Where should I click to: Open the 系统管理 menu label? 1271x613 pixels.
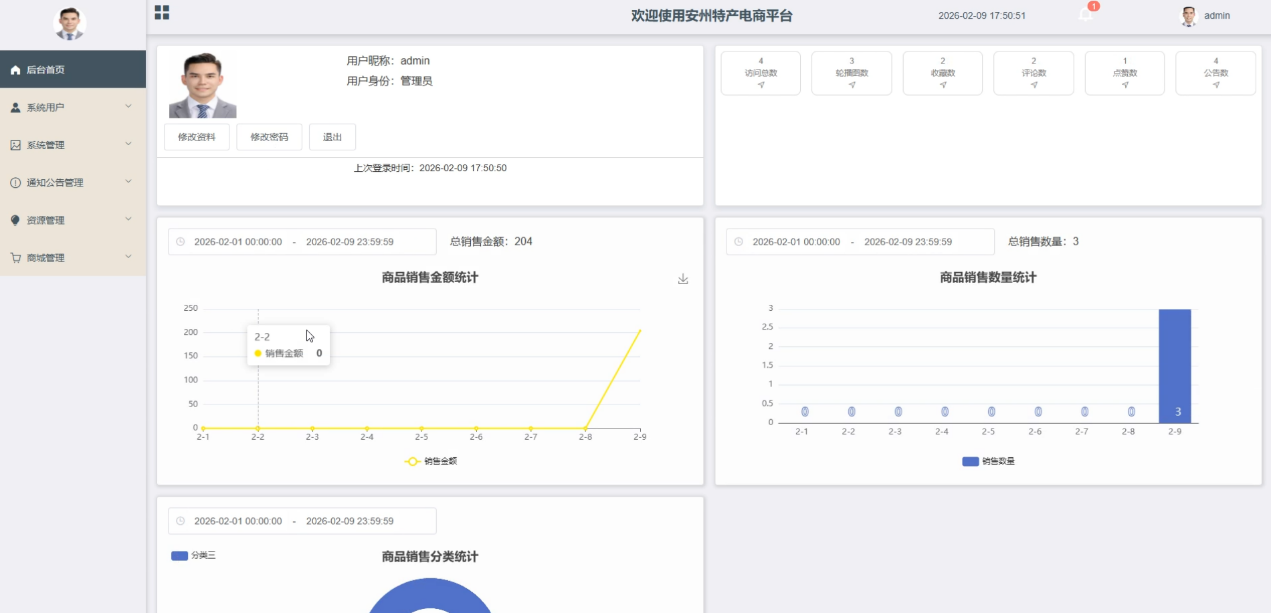[x=45, y=145]
